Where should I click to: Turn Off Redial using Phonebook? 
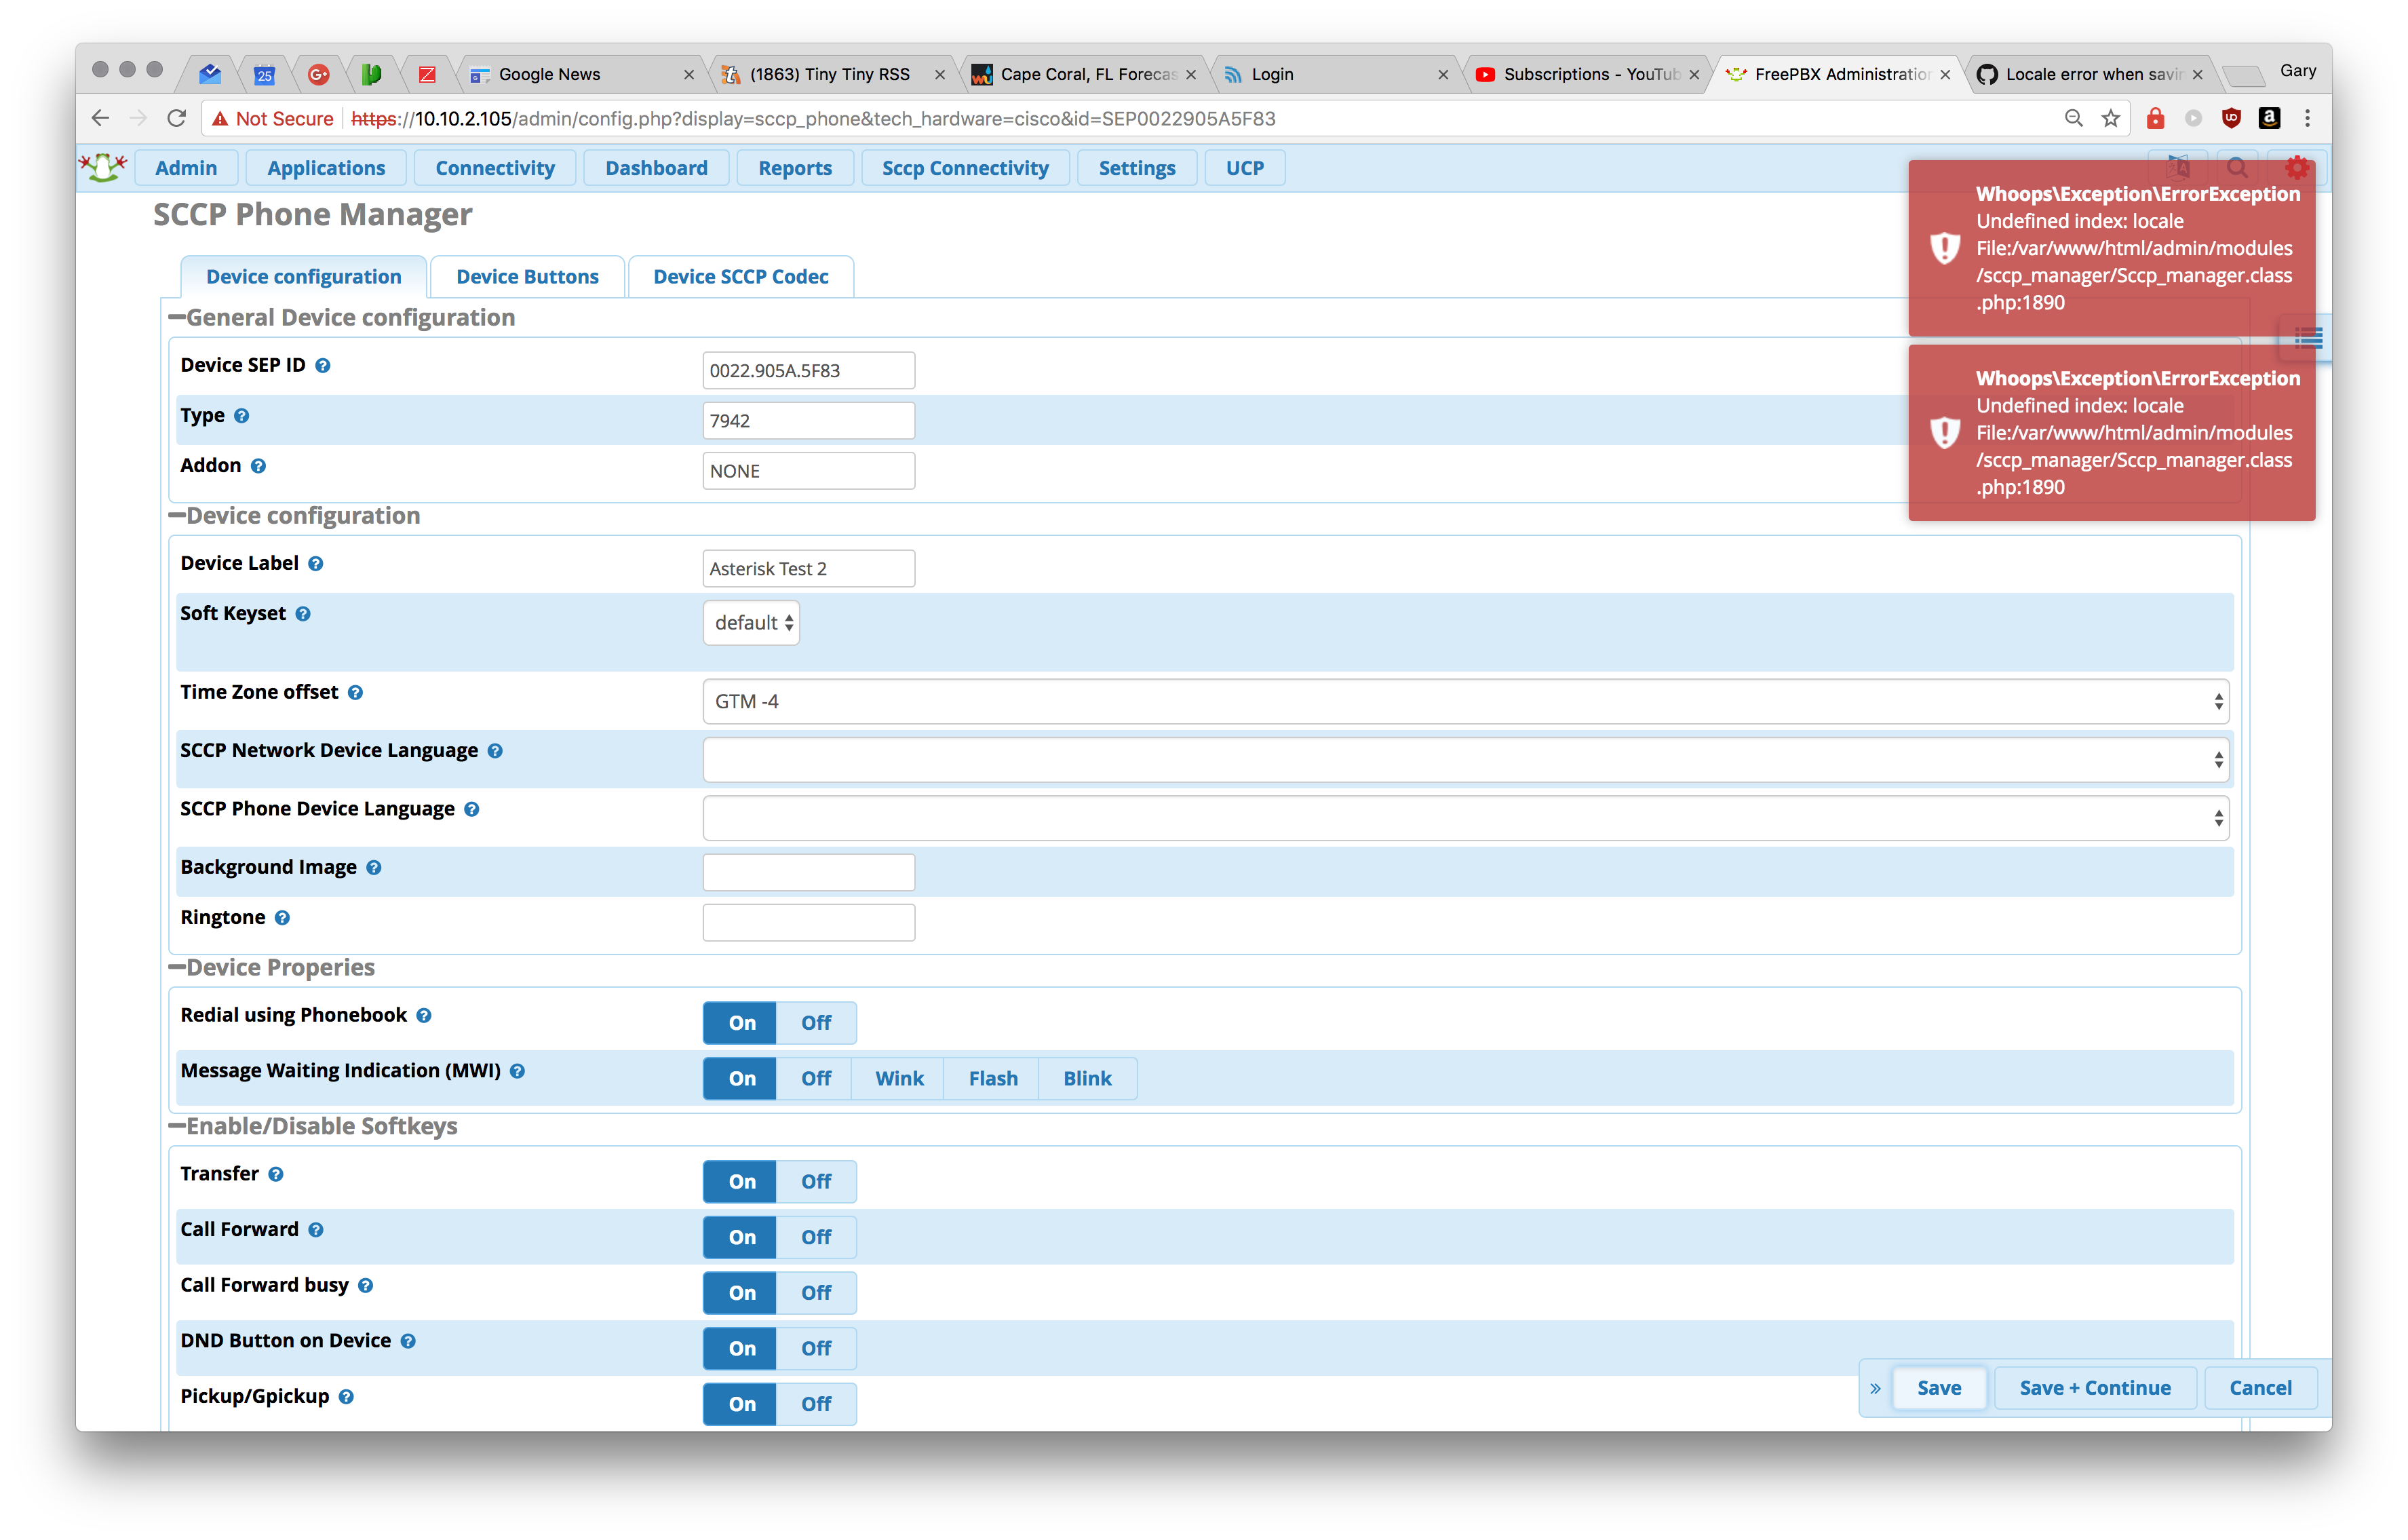[816, 1023]
